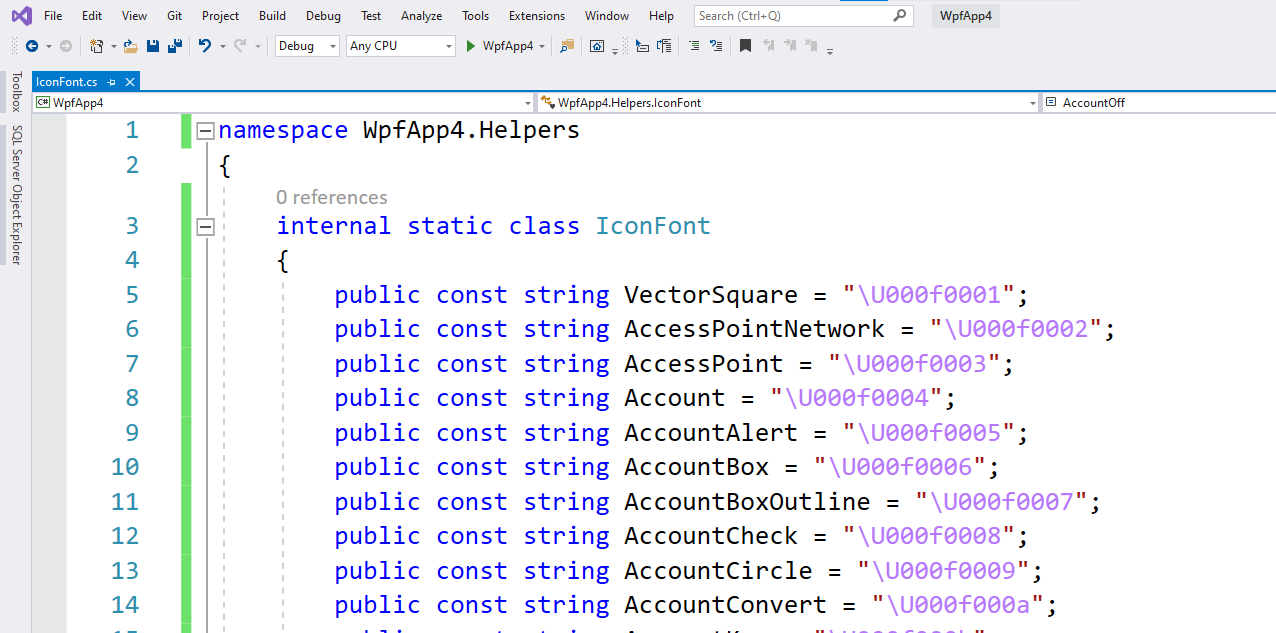Click the AccountBoxOutline constant name
Image resolution: width=1276 pixels, height=633 pixels.
[747, 501]
